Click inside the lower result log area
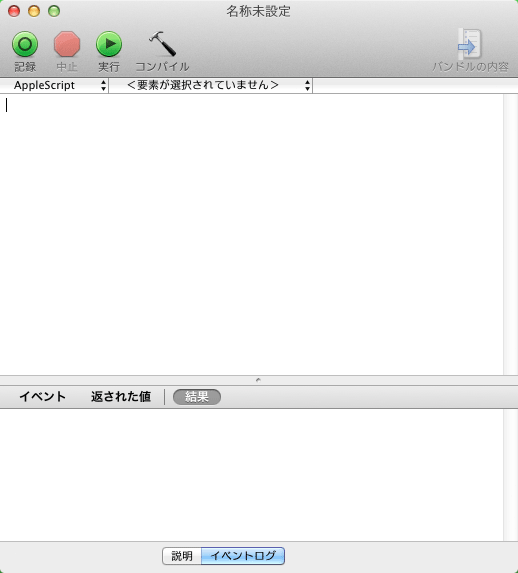Image resolution: width=518 pixels, height=573 pixels. click(x=252, y=475)
